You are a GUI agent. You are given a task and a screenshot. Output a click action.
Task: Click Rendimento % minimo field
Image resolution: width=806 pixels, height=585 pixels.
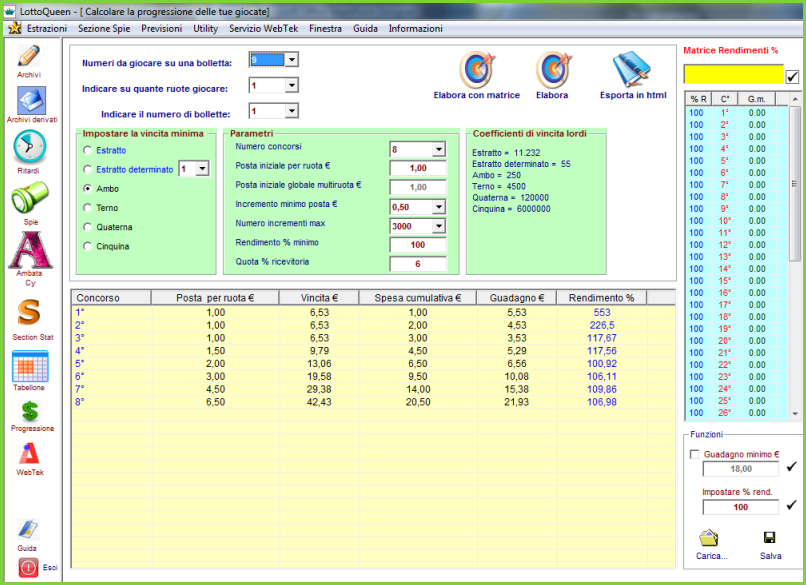(418, 245)
